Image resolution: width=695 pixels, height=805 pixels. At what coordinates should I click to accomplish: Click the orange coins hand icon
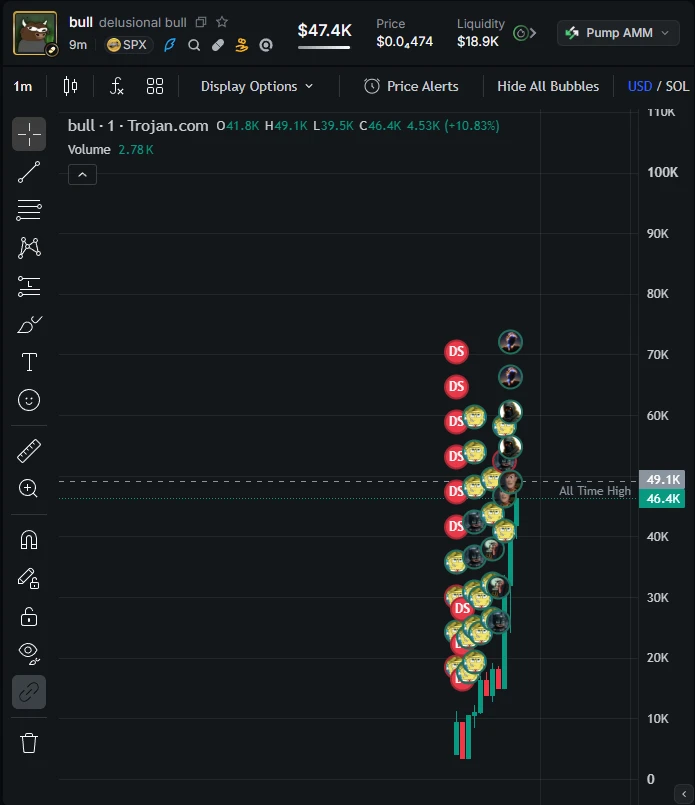242,45
